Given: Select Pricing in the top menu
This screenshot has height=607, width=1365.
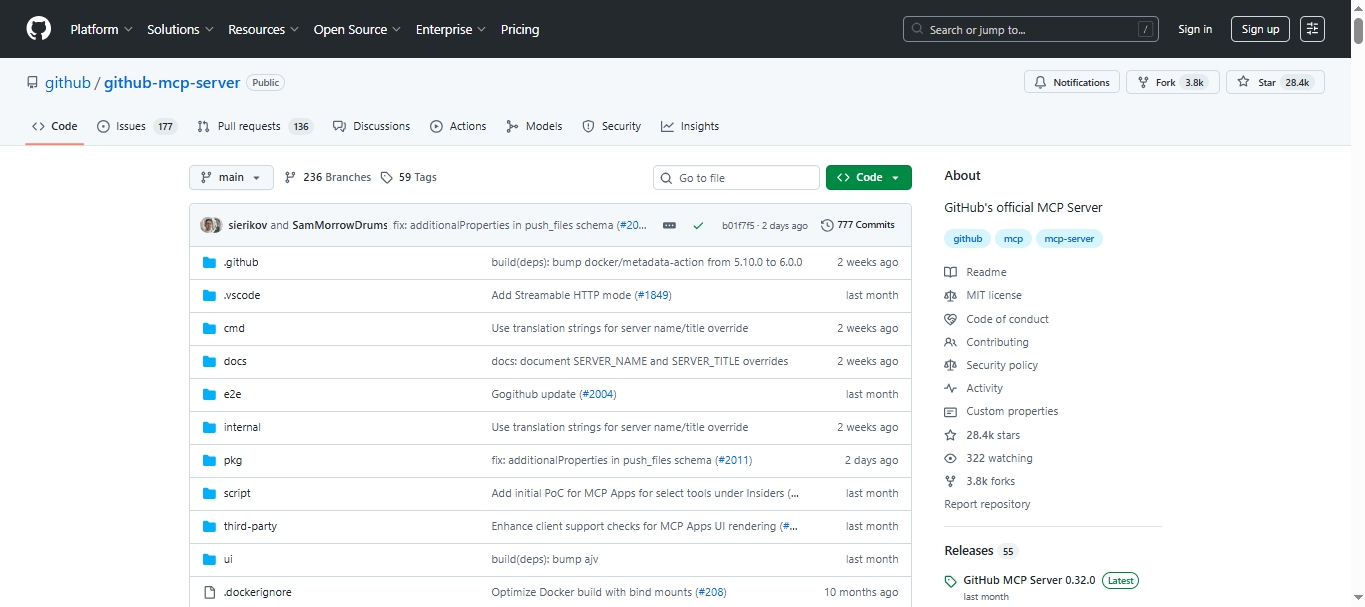Looking at the screenshot, I should pos(519,29).
